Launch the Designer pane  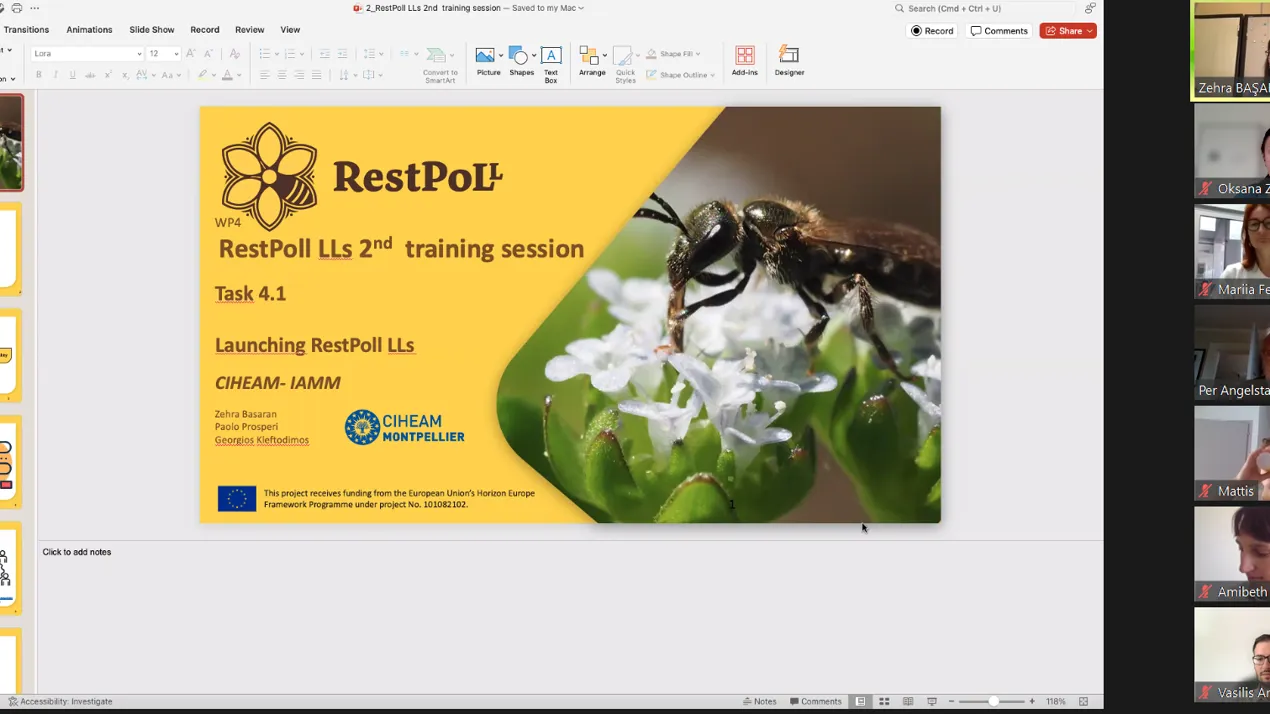click(789, 62)
